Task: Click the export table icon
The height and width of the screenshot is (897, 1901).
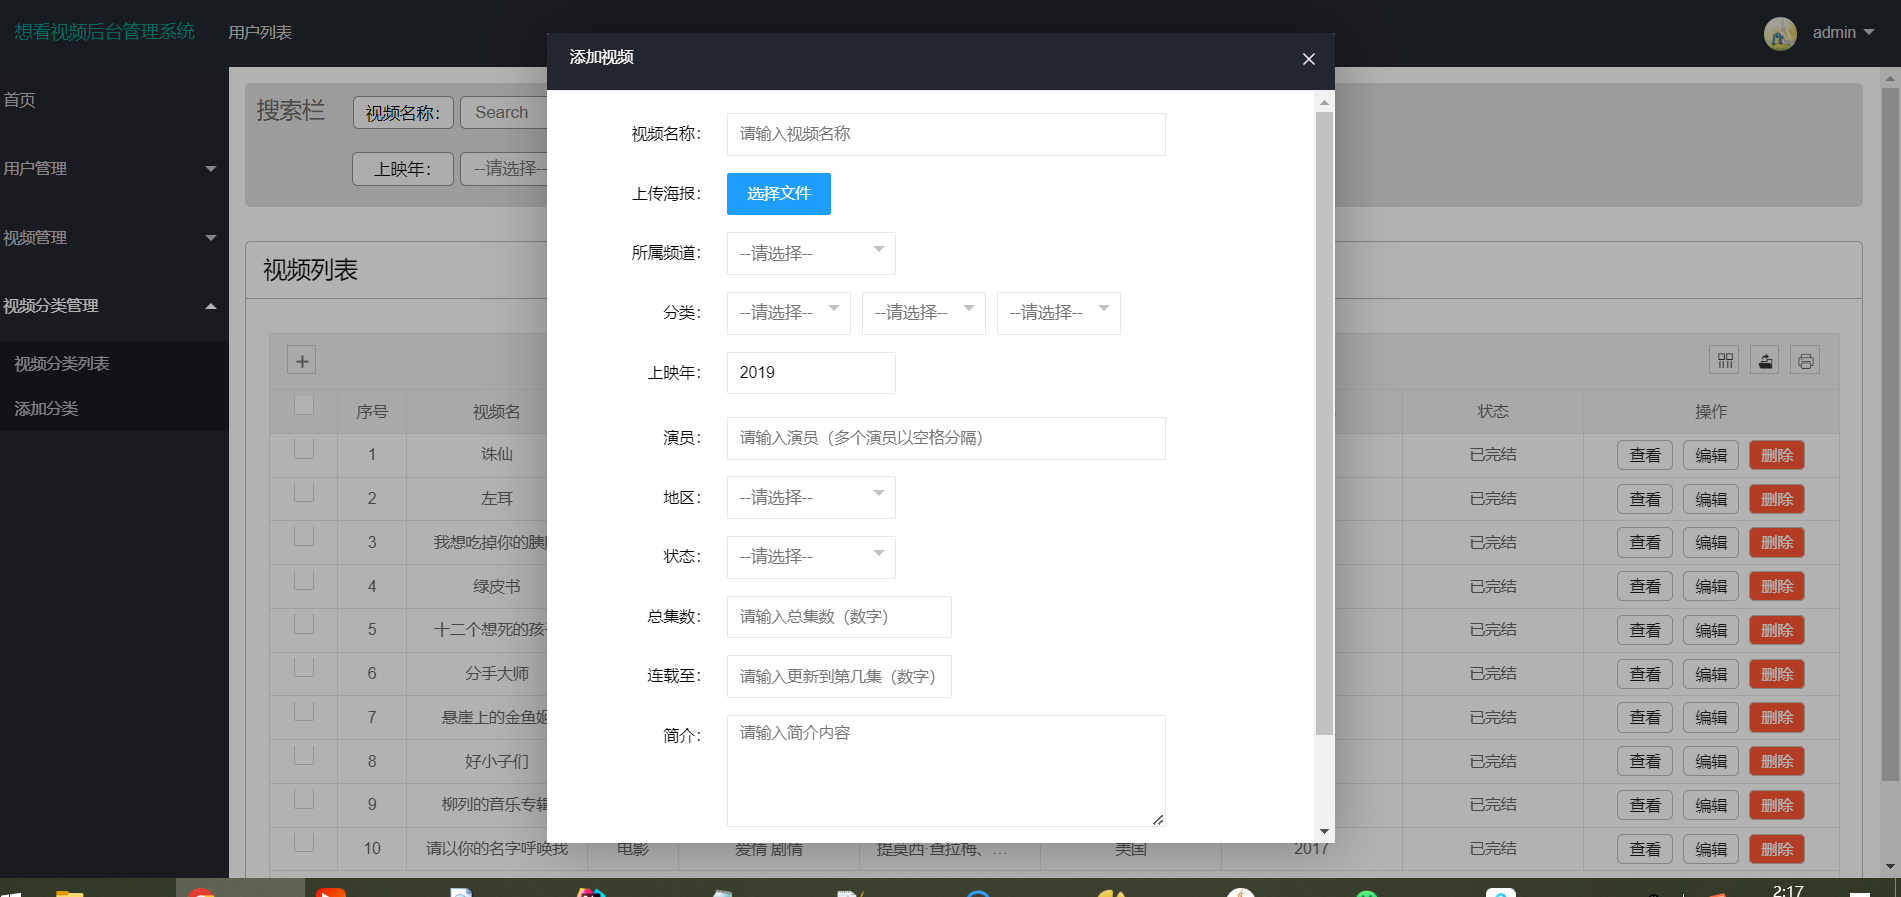Action: coord(1765,361)
